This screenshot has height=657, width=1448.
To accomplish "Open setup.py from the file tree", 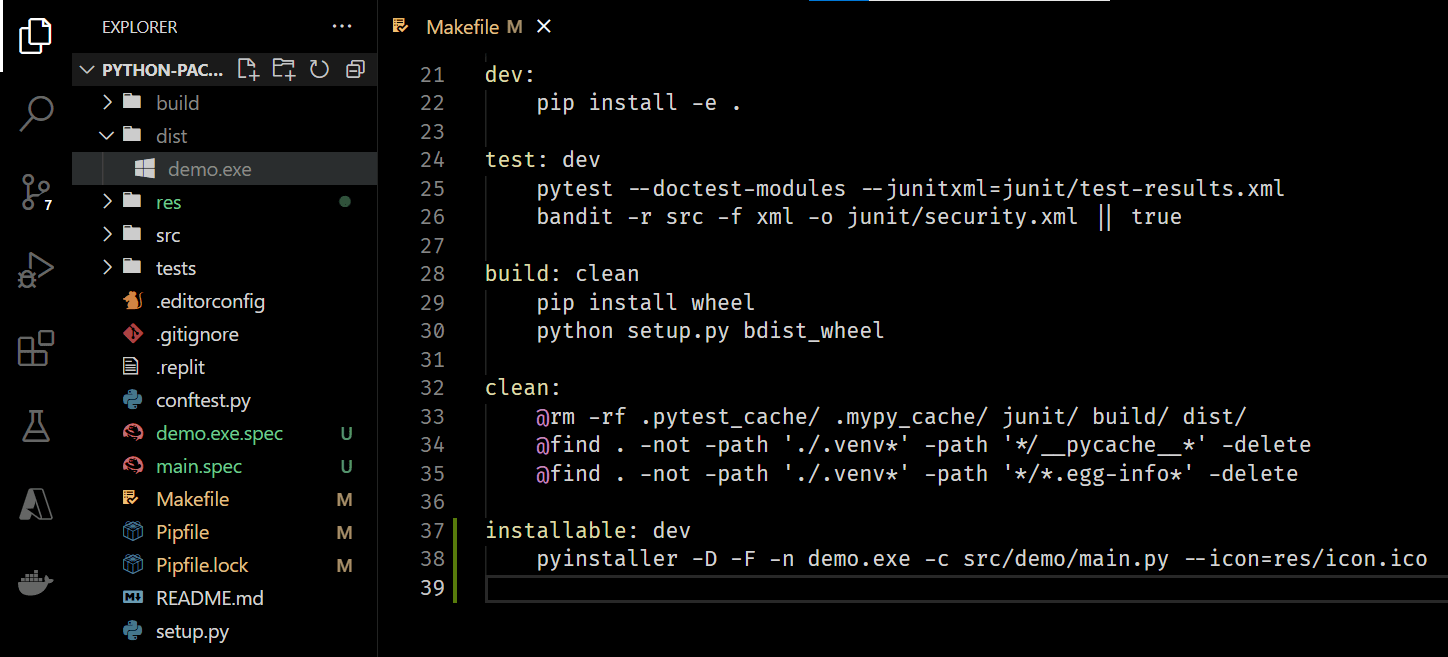I will pyautogui.click(x=224, y=631).
